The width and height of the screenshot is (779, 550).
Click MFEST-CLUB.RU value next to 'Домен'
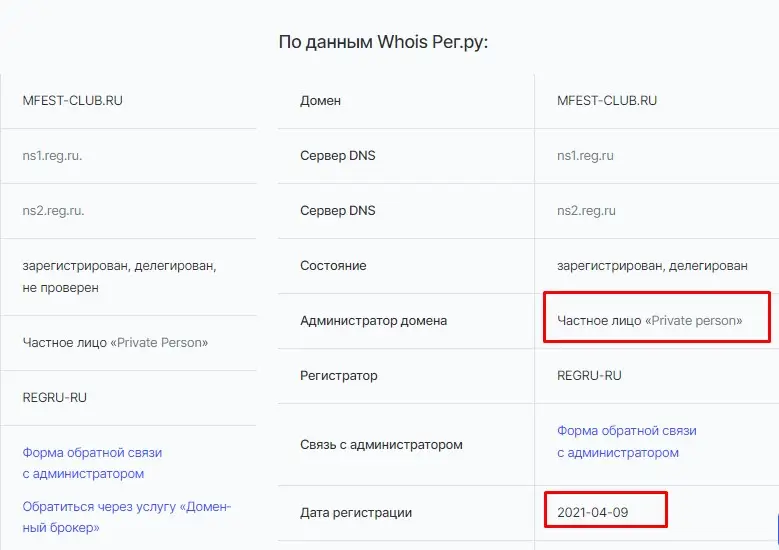607,101
